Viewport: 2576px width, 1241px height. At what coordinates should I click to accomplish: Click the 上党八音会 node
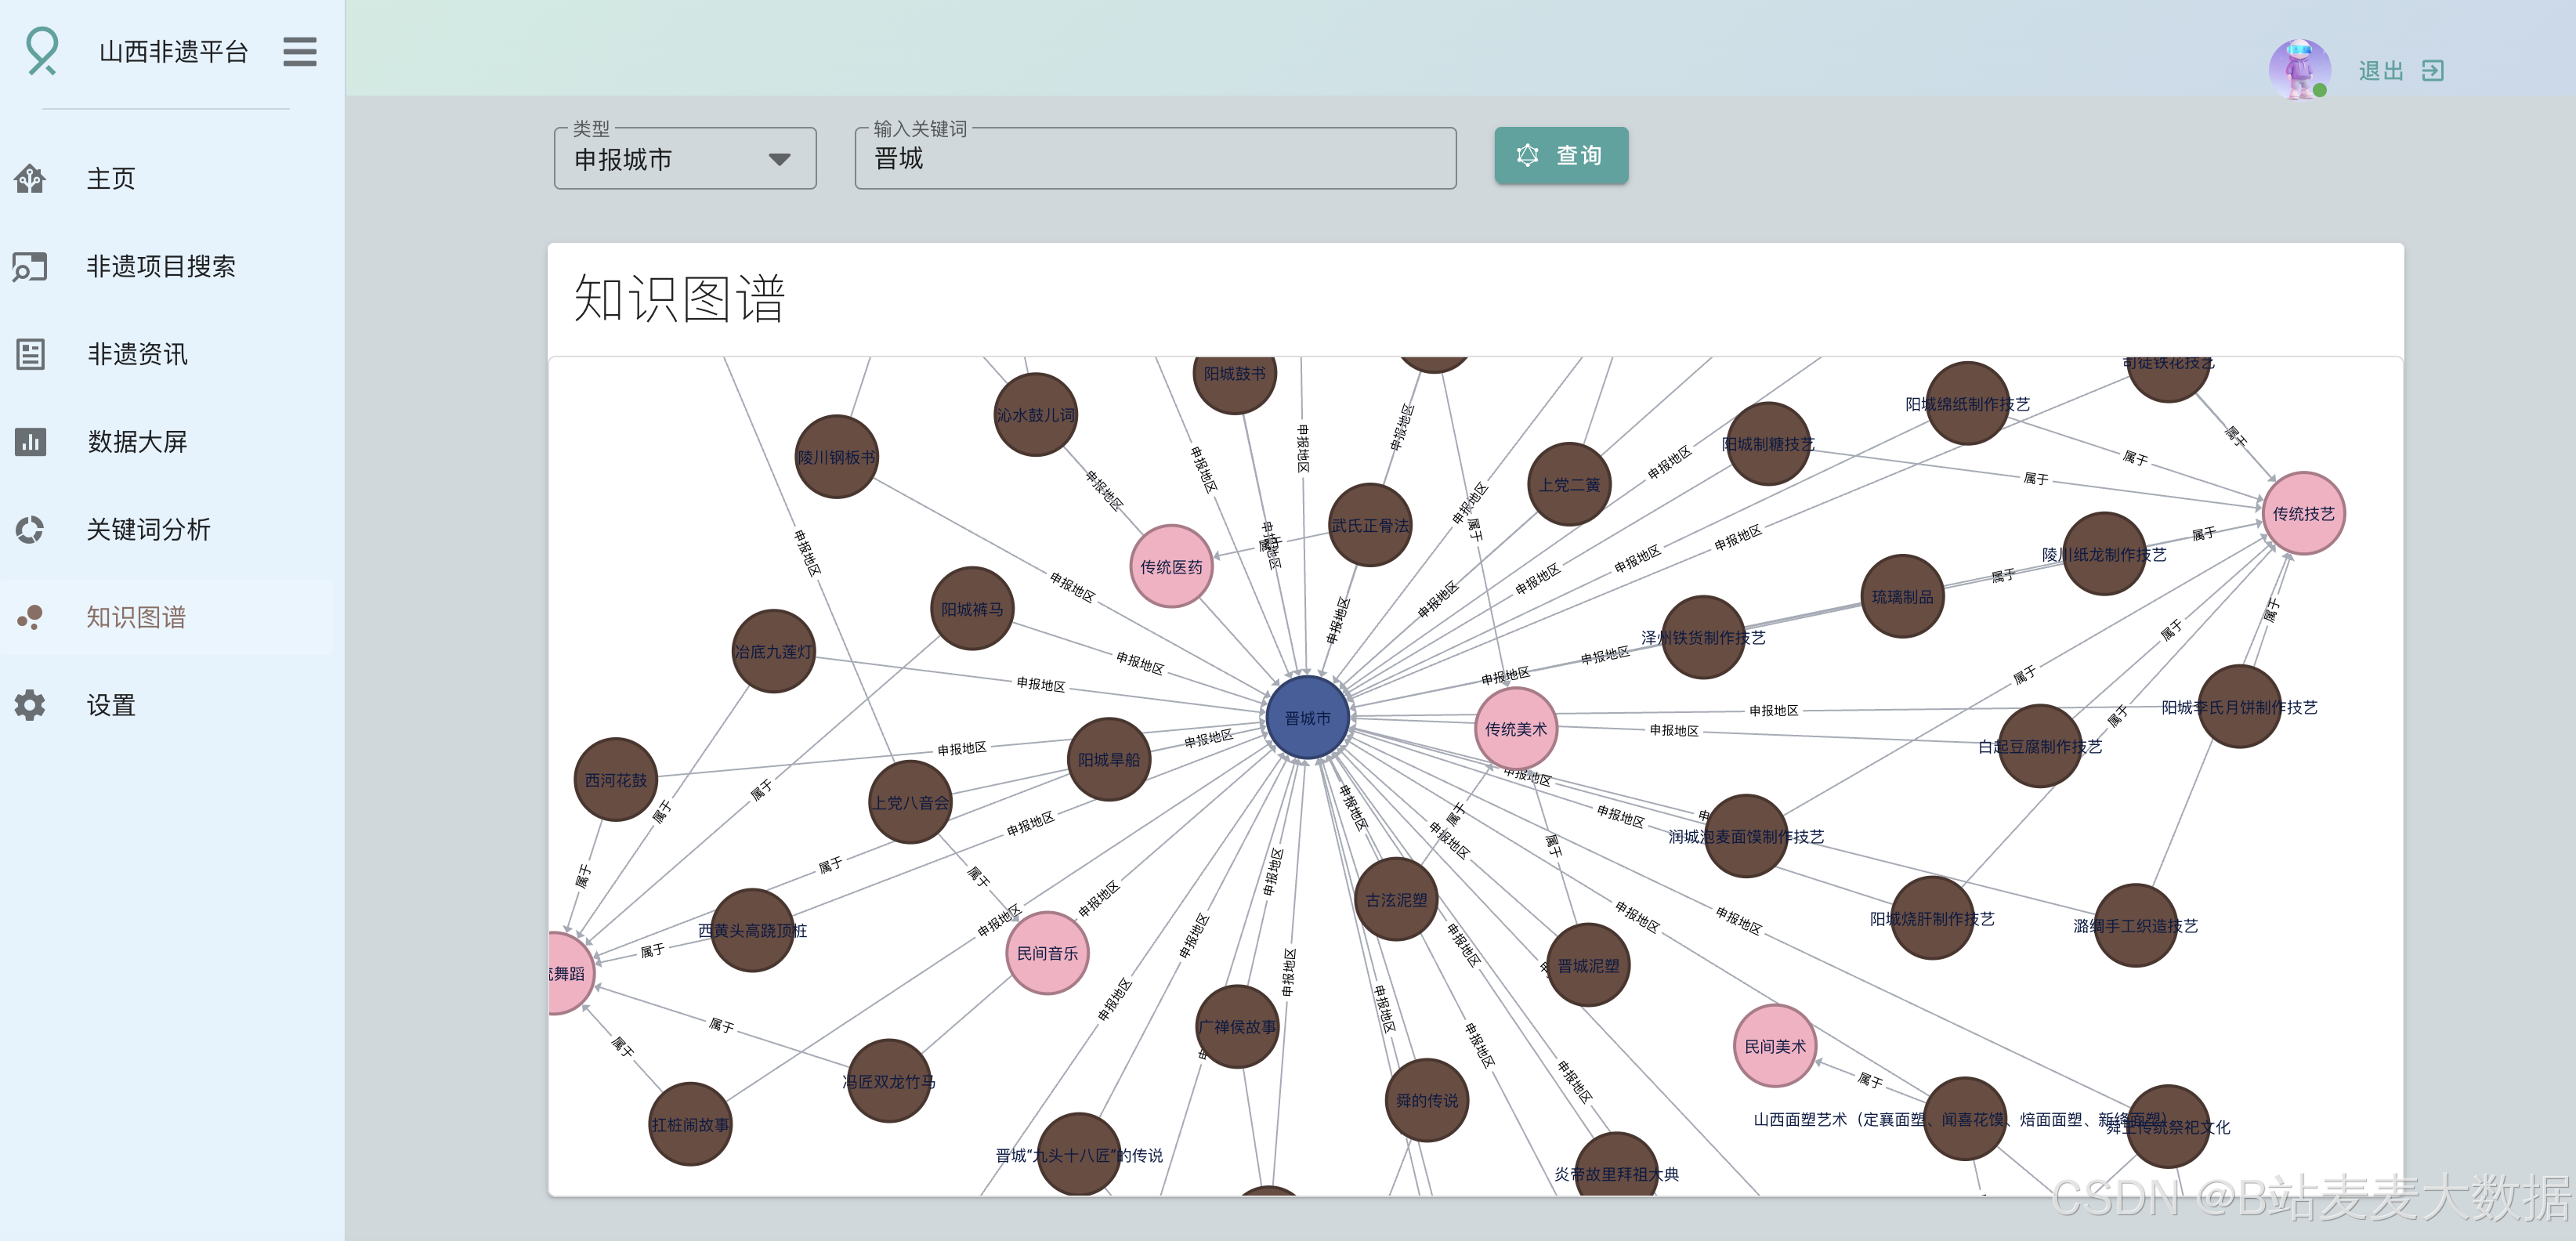pos(910,803)
